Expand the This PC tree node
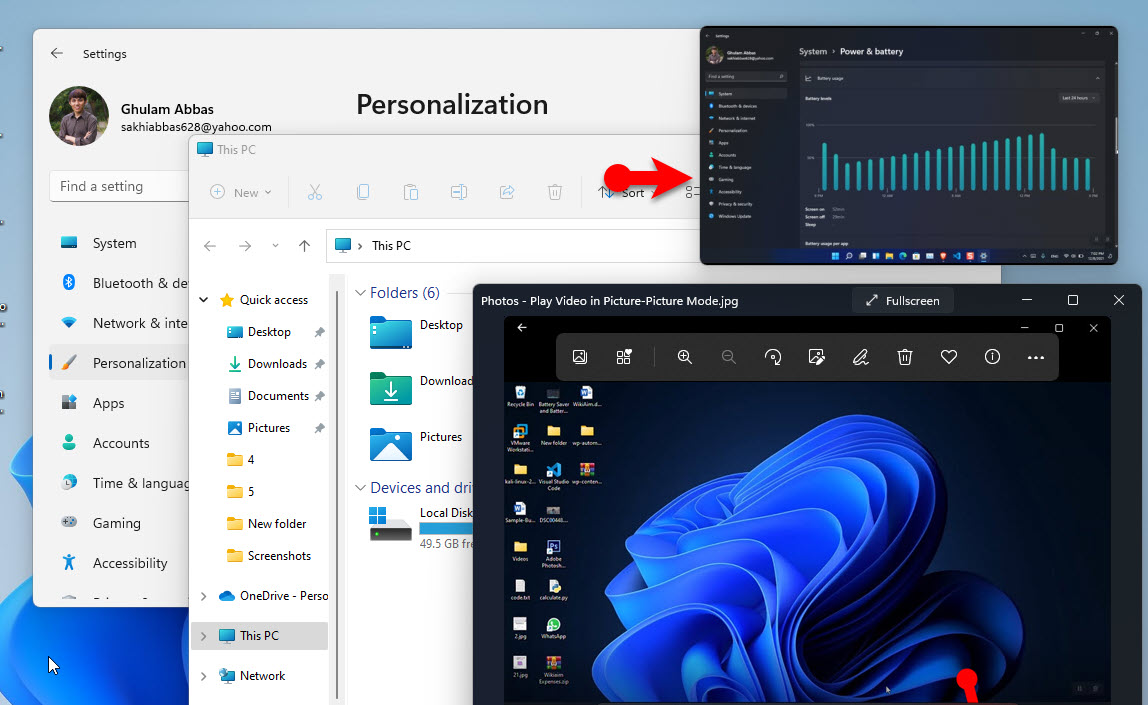The width and height of the screenshot is (1148, 705). [204, 635]
